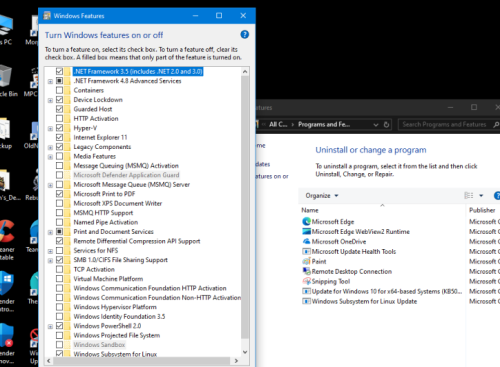Select the Snipping Tool program entry
This screenshot has height=367, width=500.
pos(331,281)
